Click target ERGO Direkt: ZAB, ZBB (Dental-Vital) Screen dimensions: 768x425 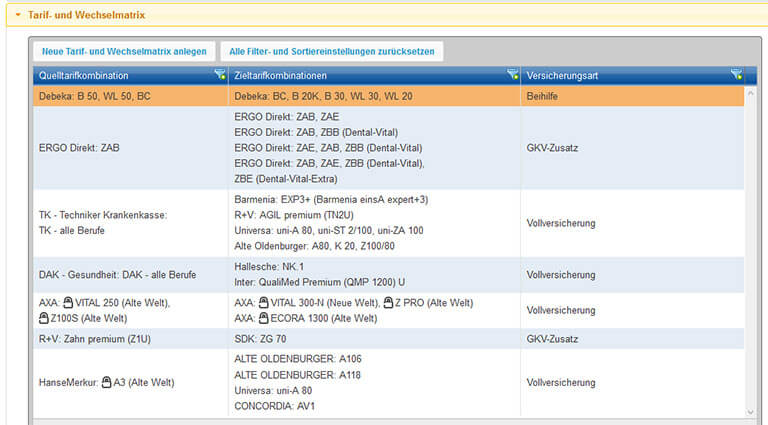tap(316, 132)
